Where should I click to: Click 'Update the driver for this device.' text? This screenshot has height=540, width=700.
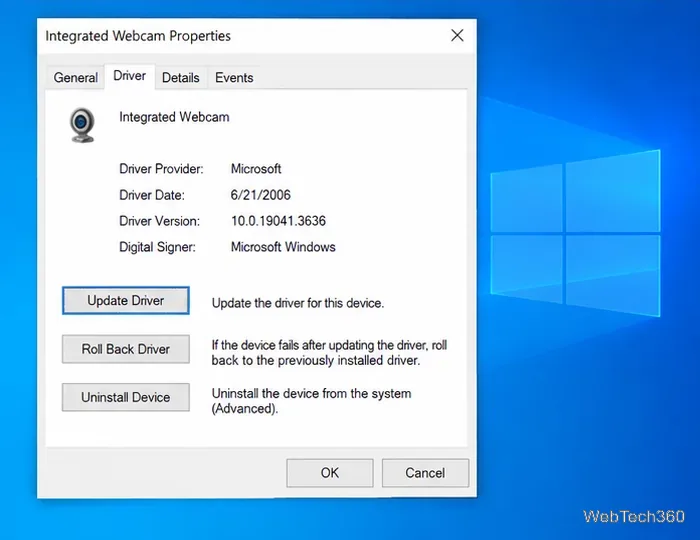tap(298, 303)
